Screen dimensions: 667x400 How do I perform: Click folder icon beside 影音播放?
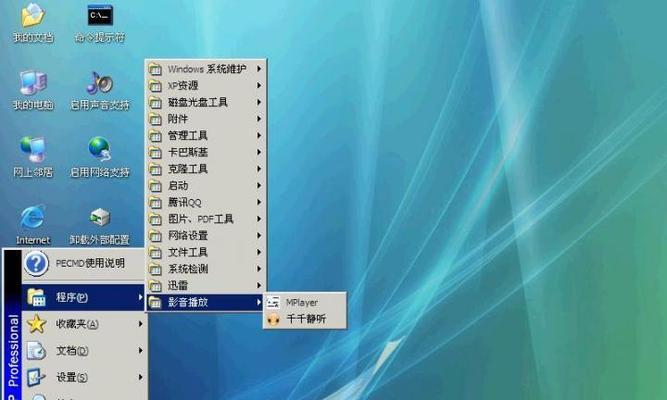(x=155, y=303)
